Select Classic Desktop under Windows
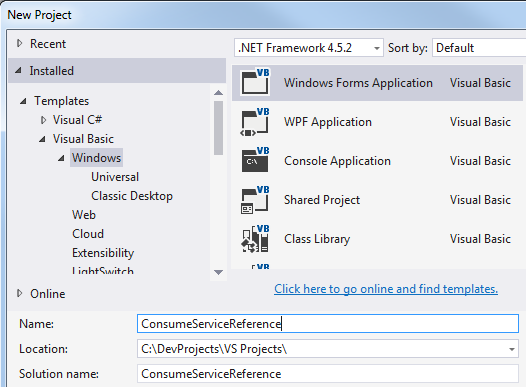This screenshot has height=387, width=526. tap(132, 196)
